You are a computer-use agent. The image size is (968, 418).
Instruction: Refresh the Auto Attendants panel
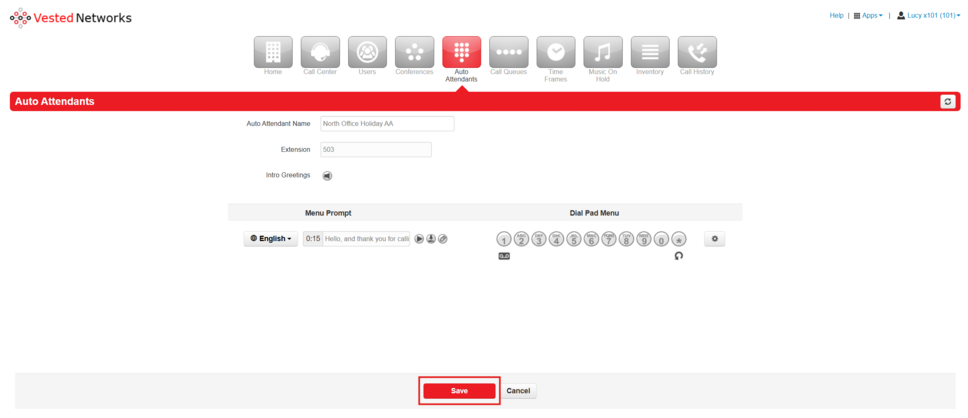click(x=947, y=102)
